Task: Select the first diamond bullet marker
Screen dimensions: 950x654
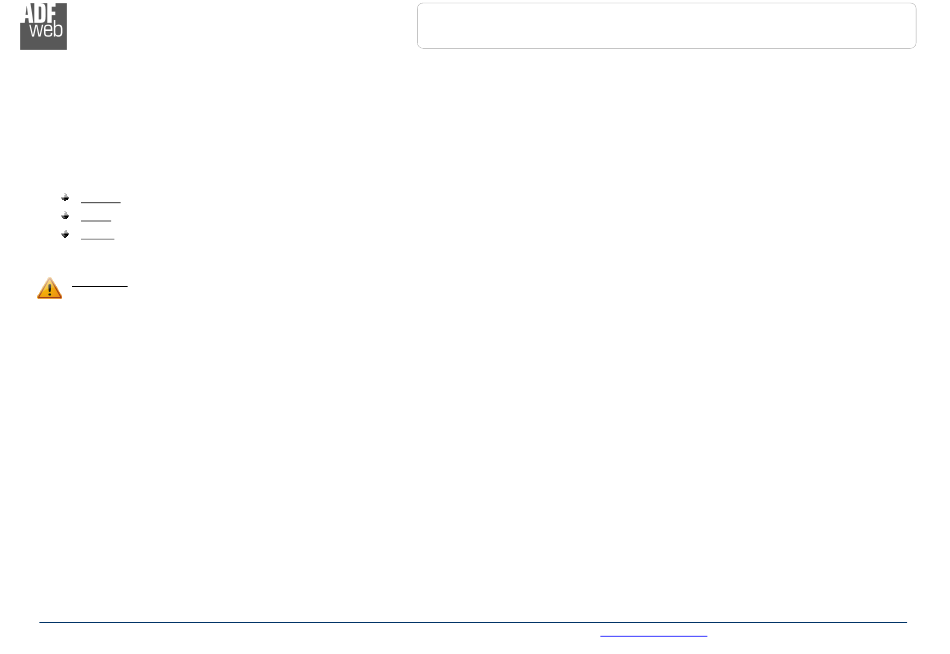Action: 65,197
